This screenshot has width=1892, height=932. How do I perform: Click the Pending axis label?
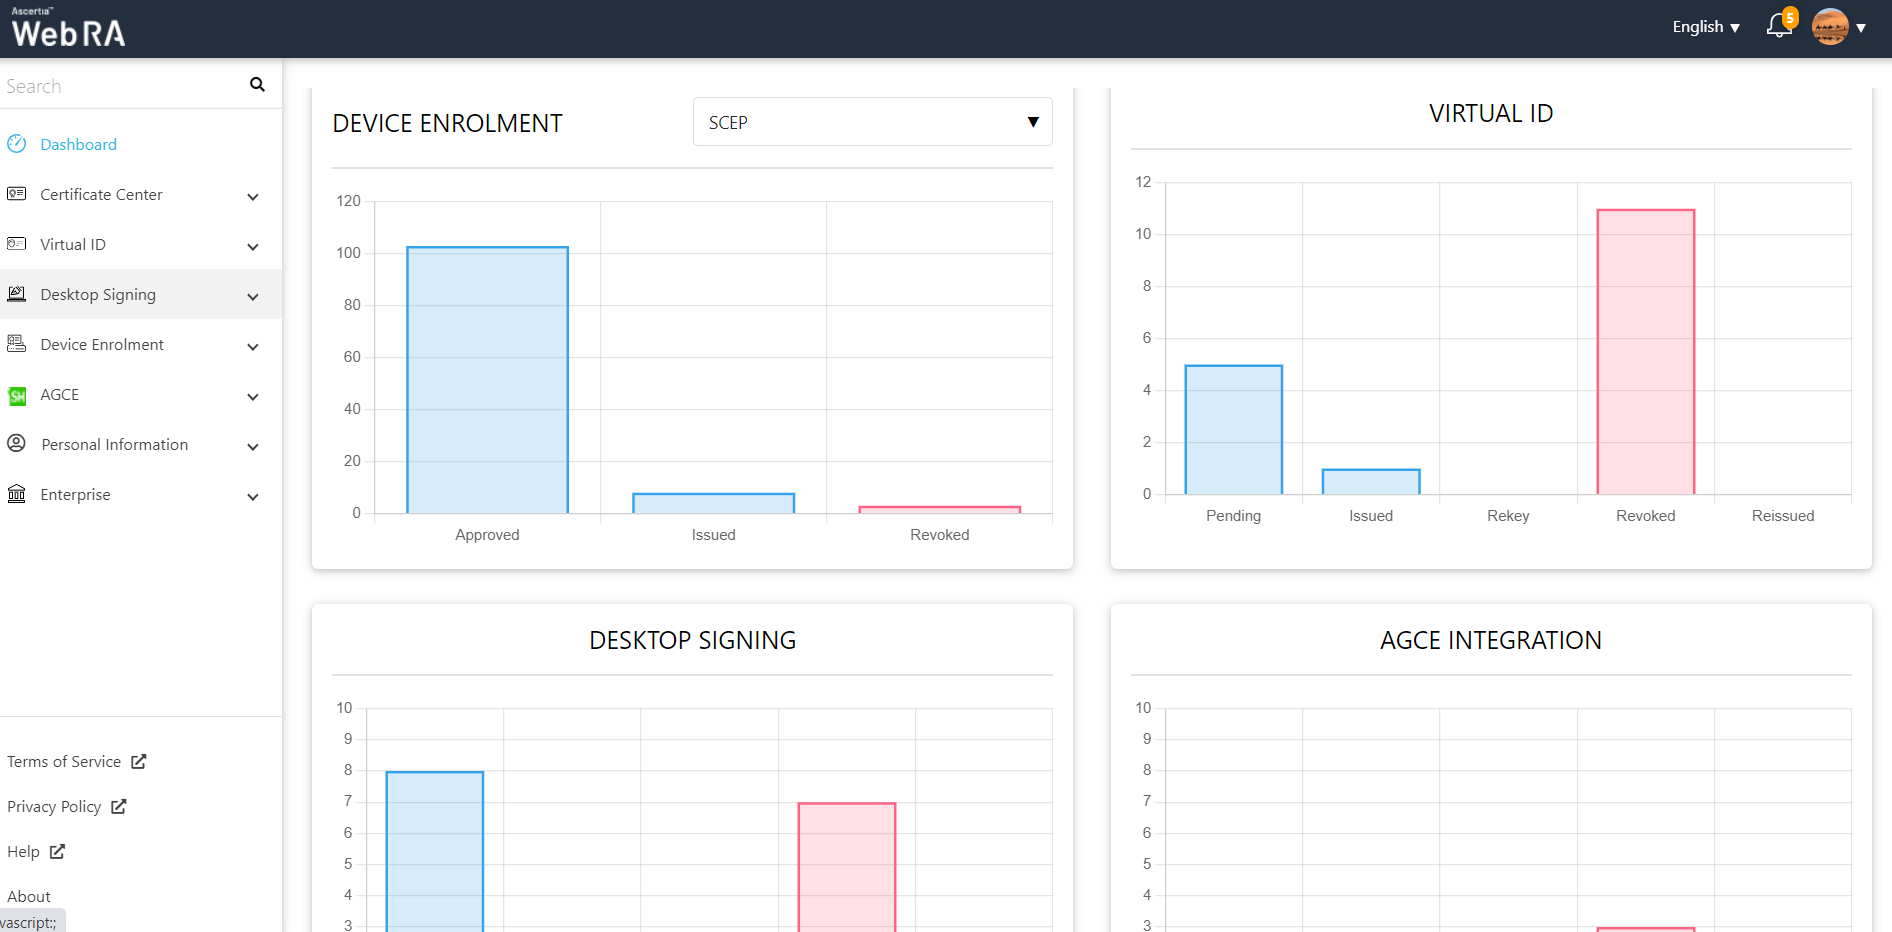click(1233, 516)
